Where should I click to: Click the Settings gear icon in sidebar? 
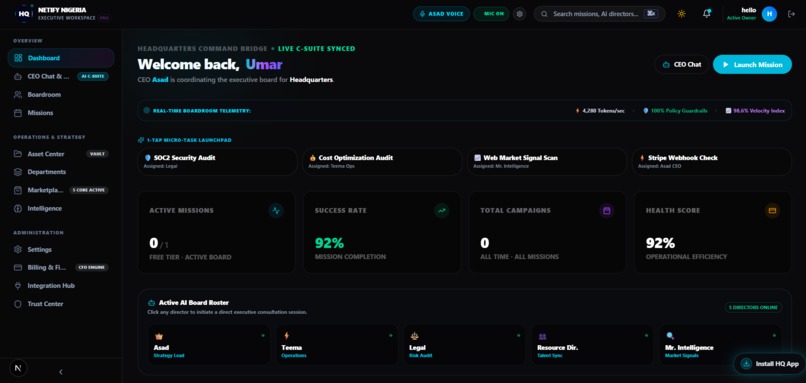pos(18,249)
